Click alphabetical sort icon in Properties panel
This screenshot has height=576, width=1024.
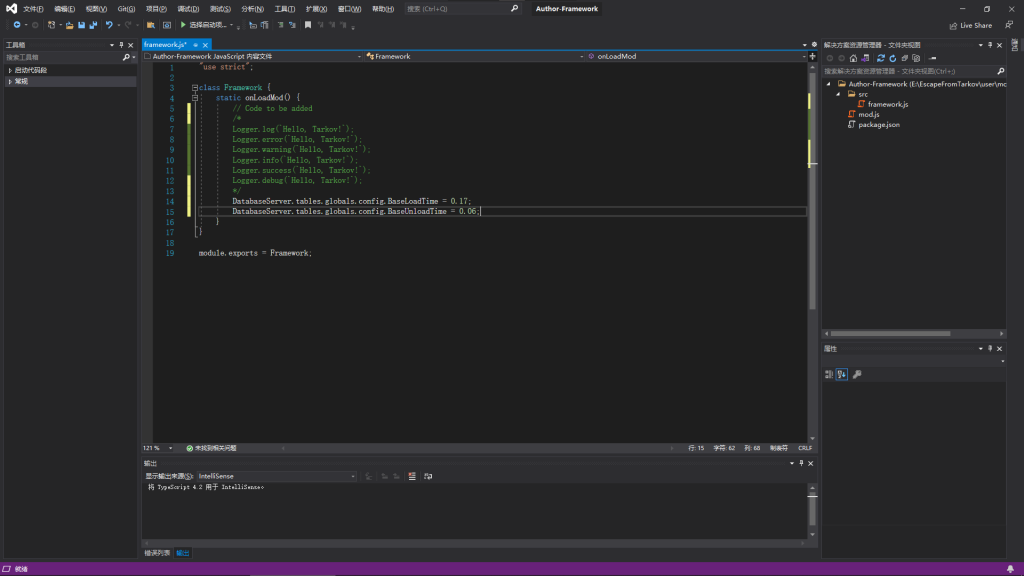[842, 374]
